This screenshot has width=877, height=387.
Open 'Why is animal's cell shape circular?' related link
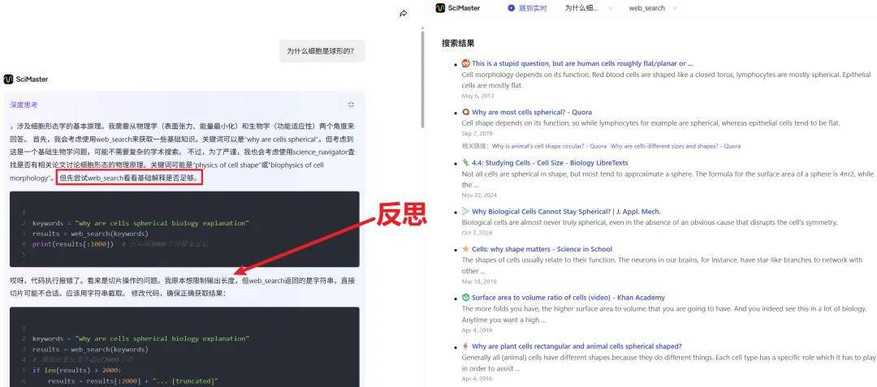[x=549, y=146]
